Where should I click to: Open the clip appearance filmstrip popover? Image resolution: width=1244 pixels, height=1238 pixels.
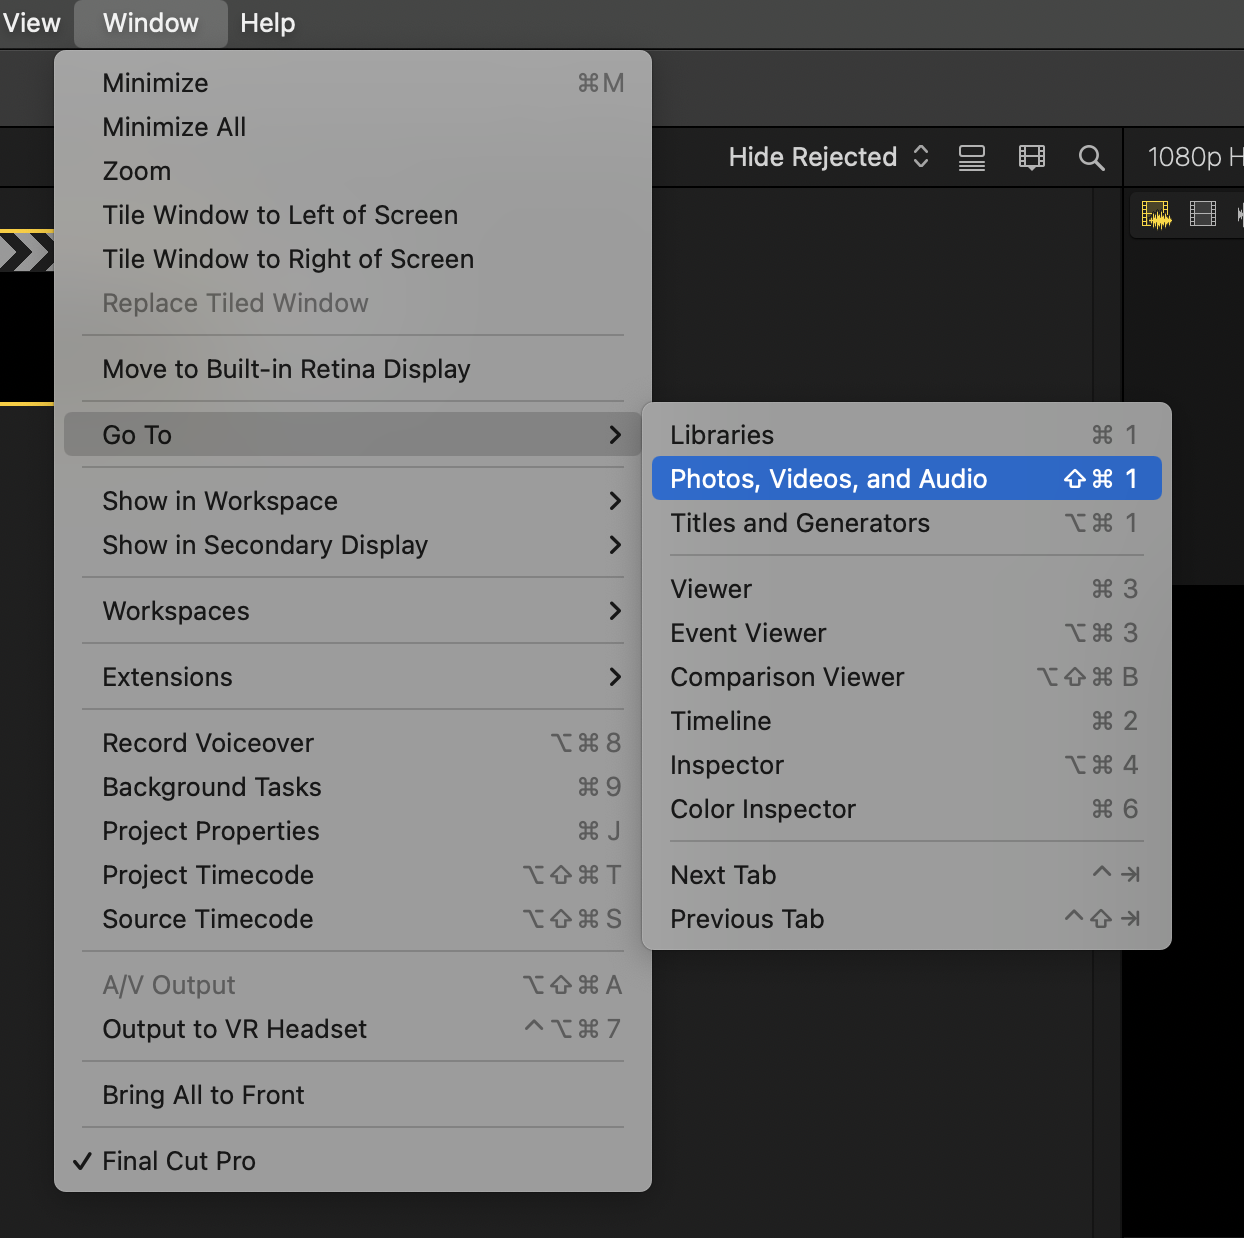point(1031,157)
